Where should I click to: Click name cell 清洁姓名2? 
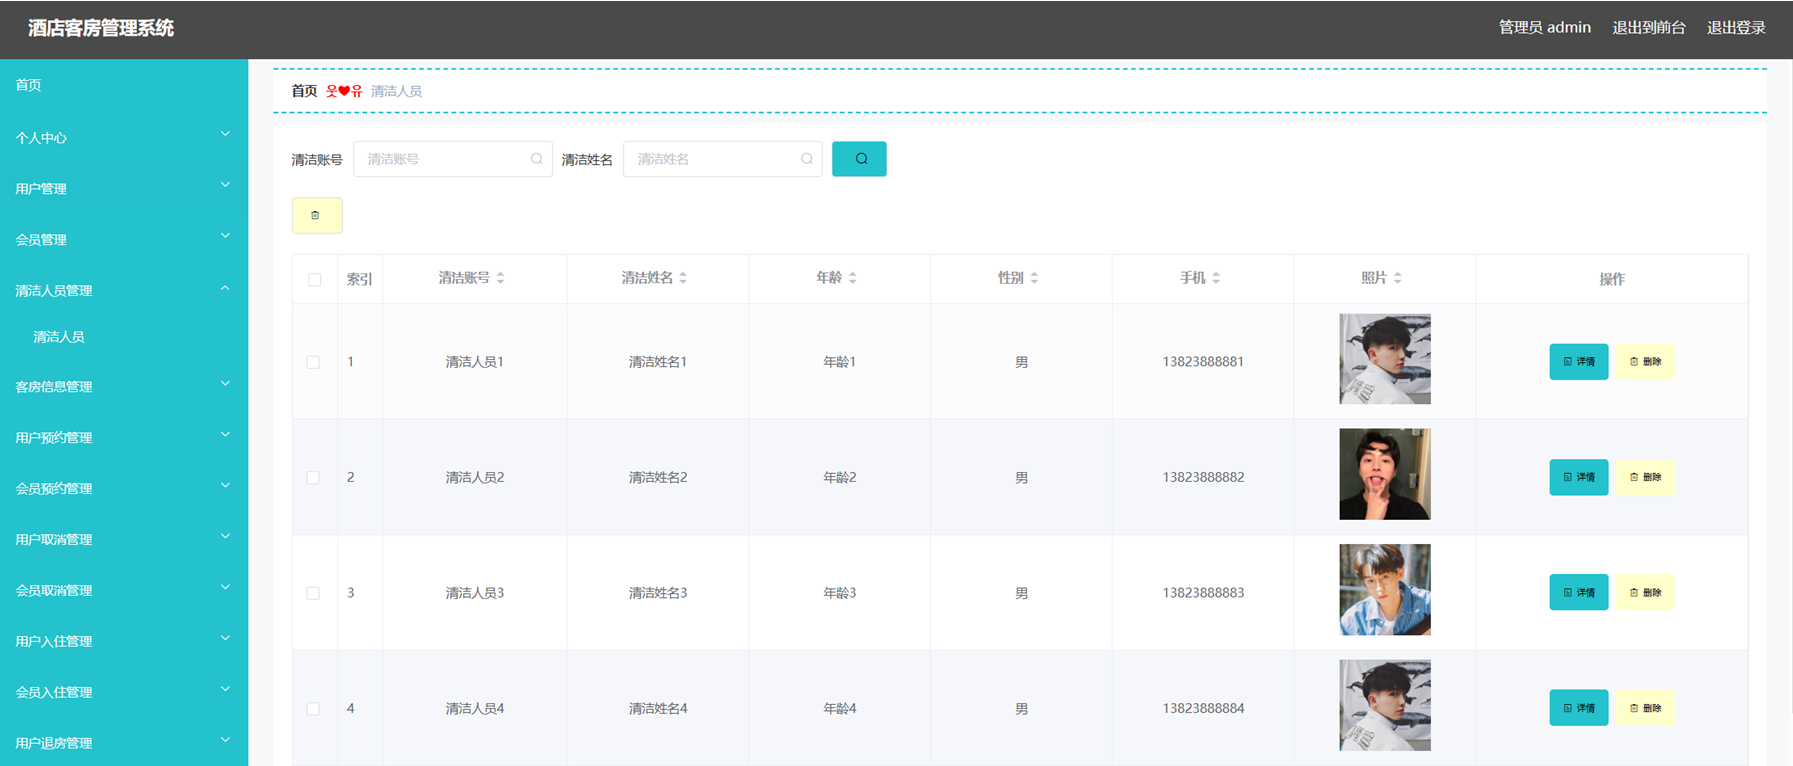pyautogui.click(x=658, y=478)
